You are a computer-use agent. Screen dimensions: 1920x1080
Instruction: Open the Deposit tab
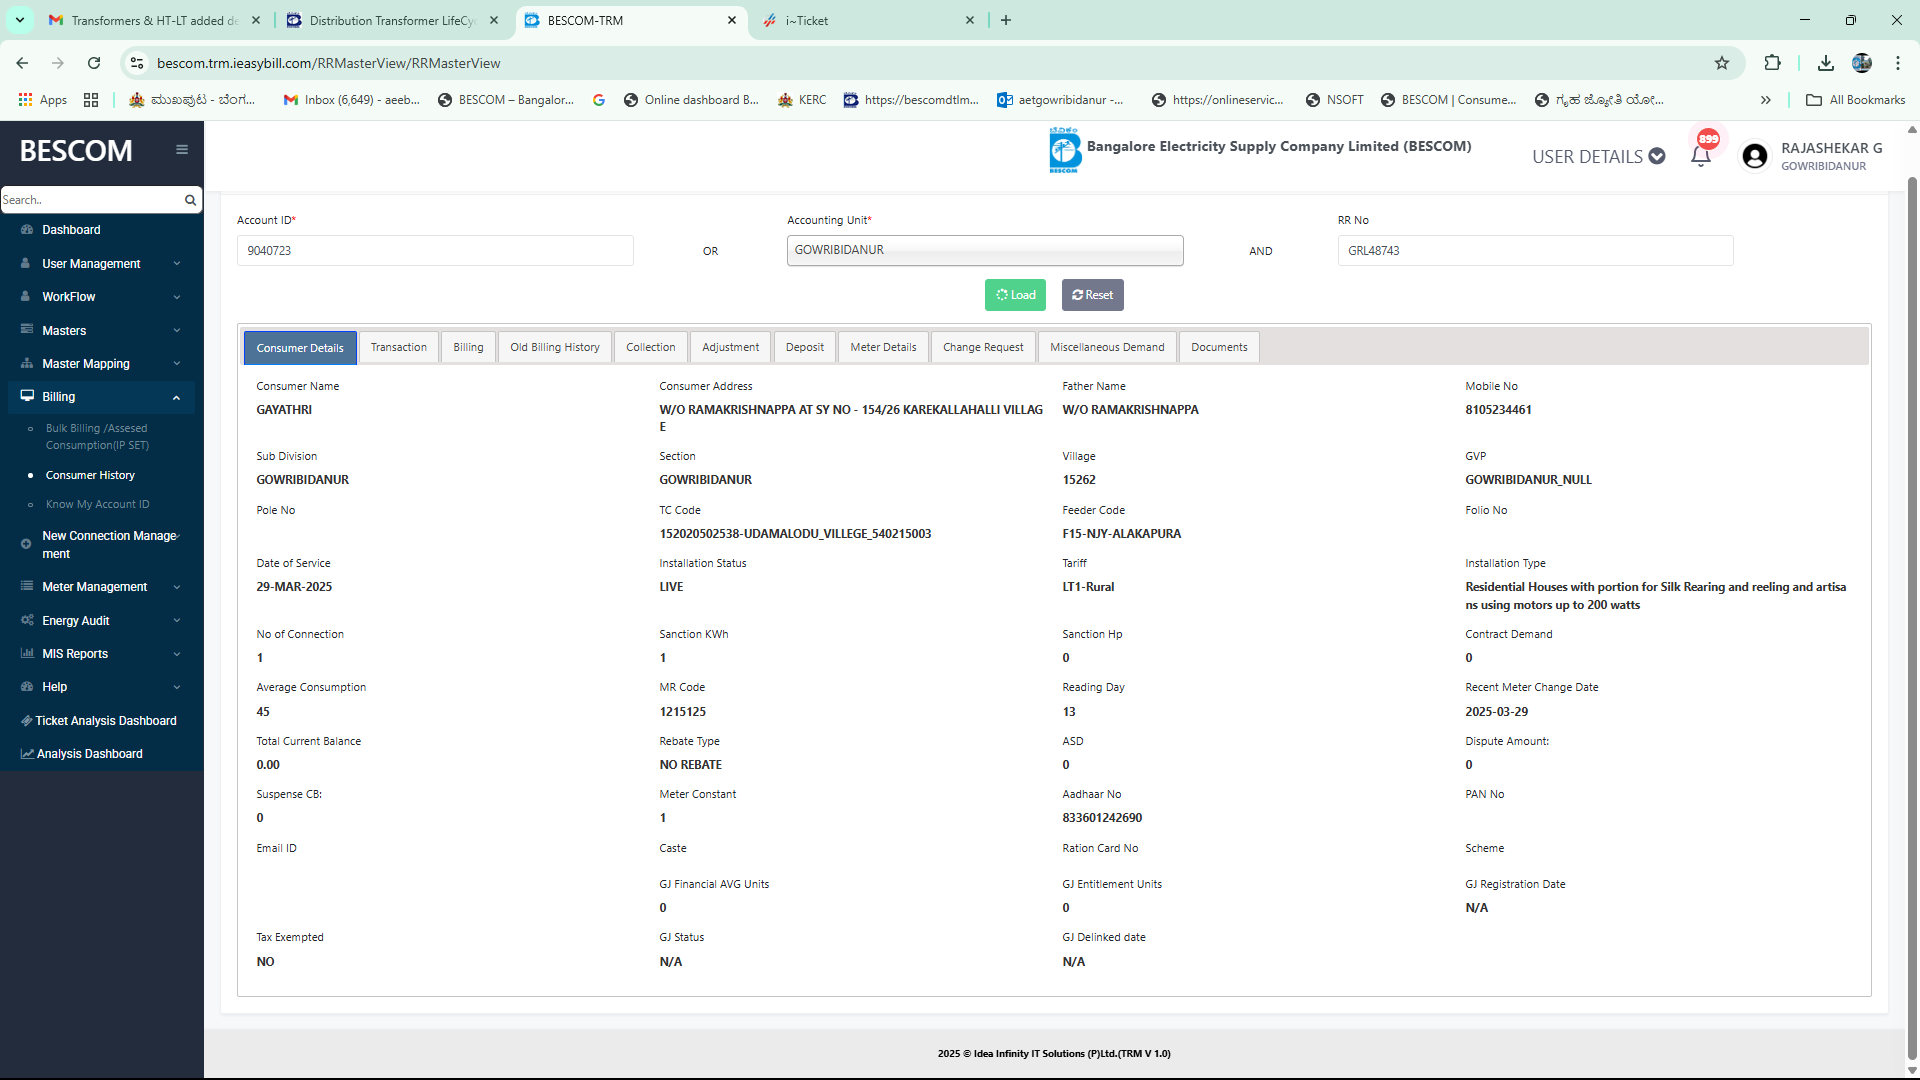805,348
